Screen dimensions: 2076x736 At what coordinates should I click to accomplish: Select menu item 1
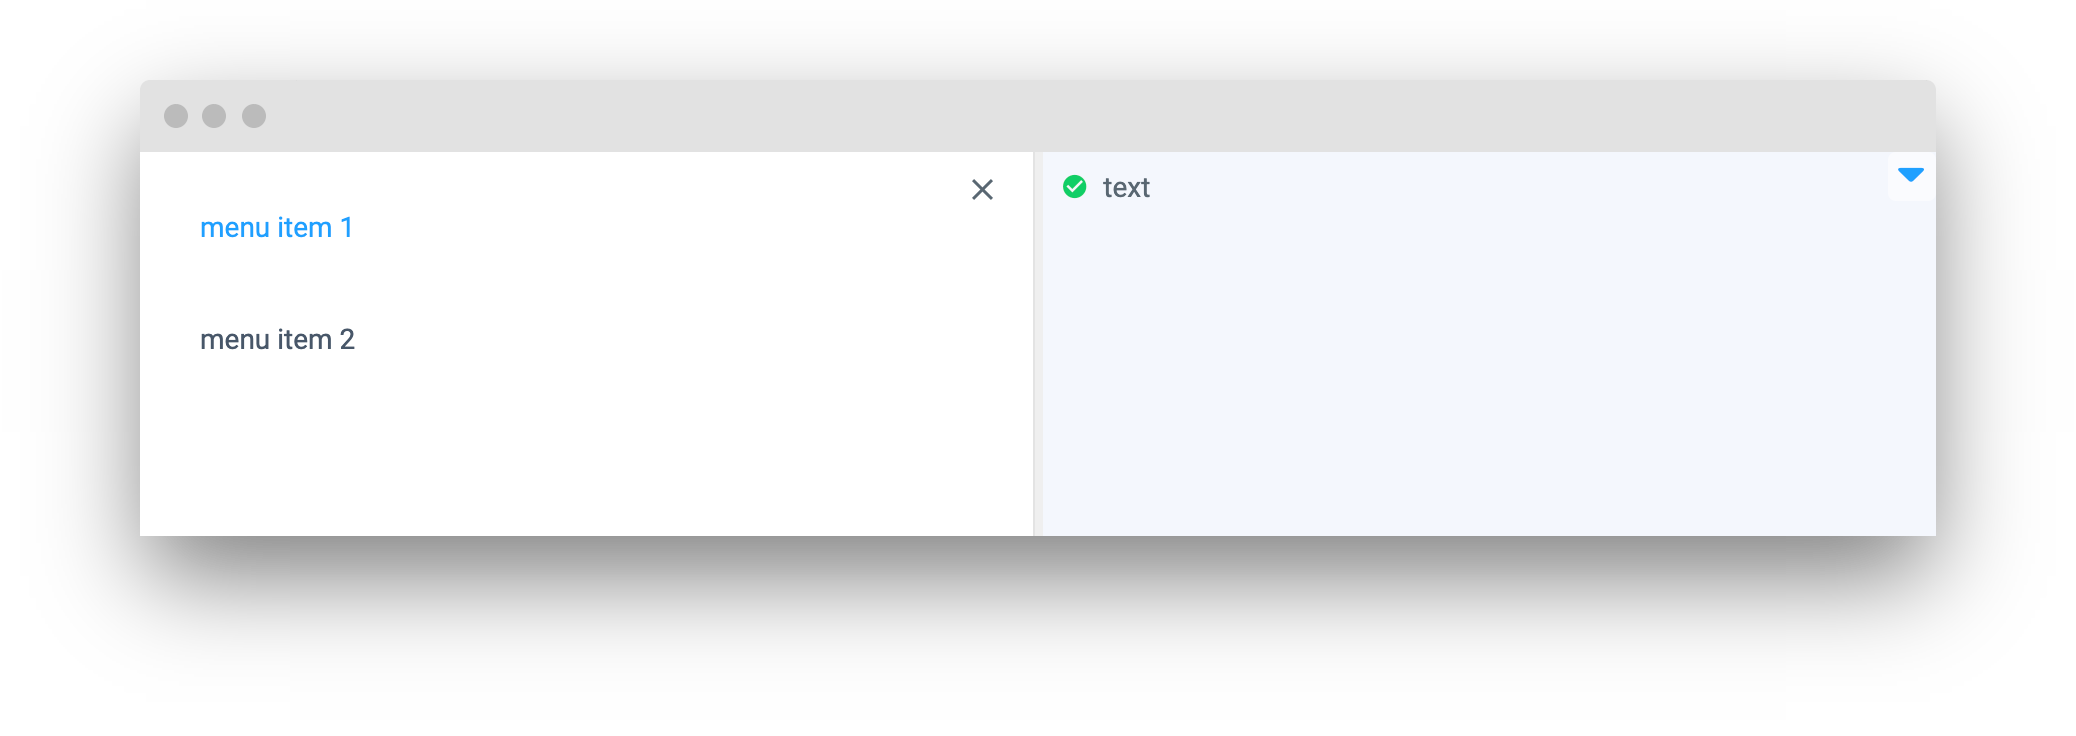pos(276,228)
